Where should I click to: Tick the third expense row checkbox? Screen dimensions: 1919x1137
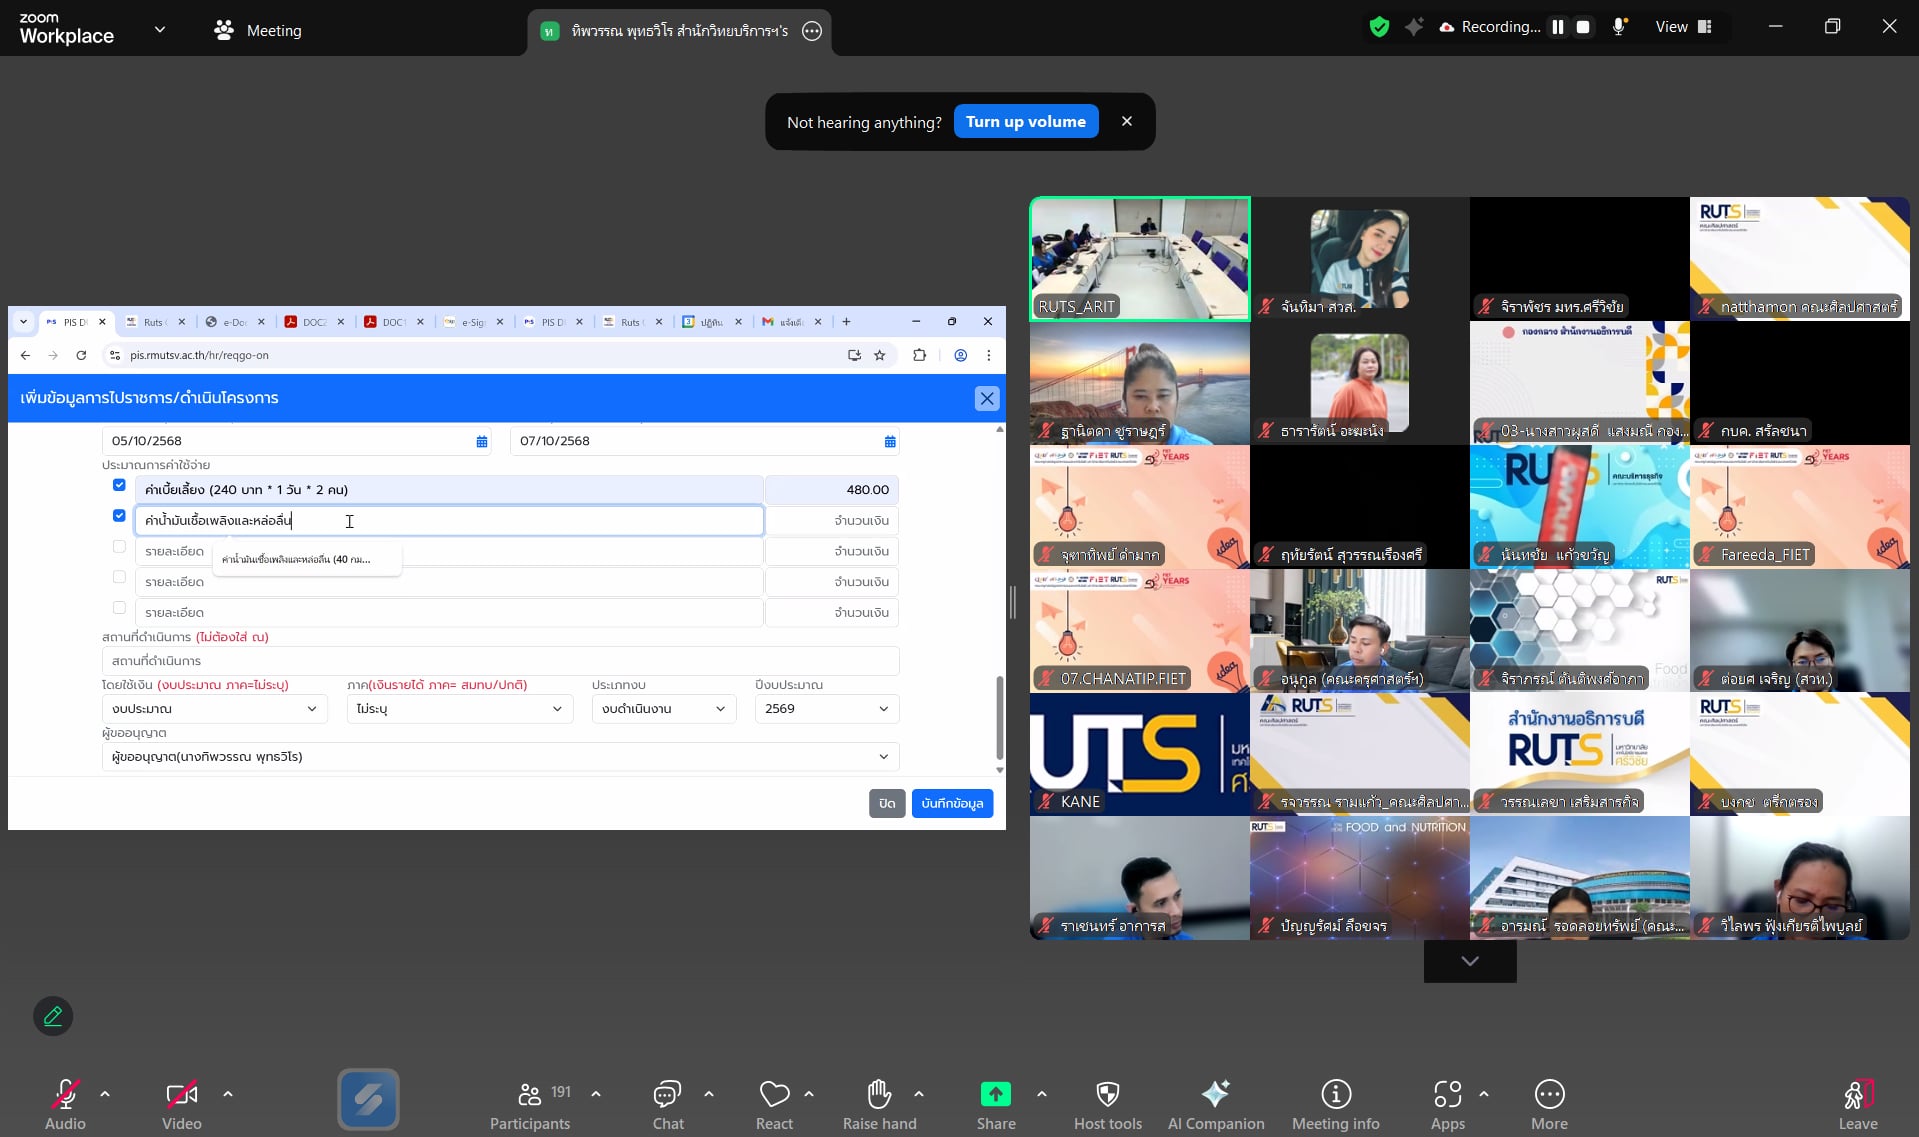pyautogui.click(x=119, y=547)
